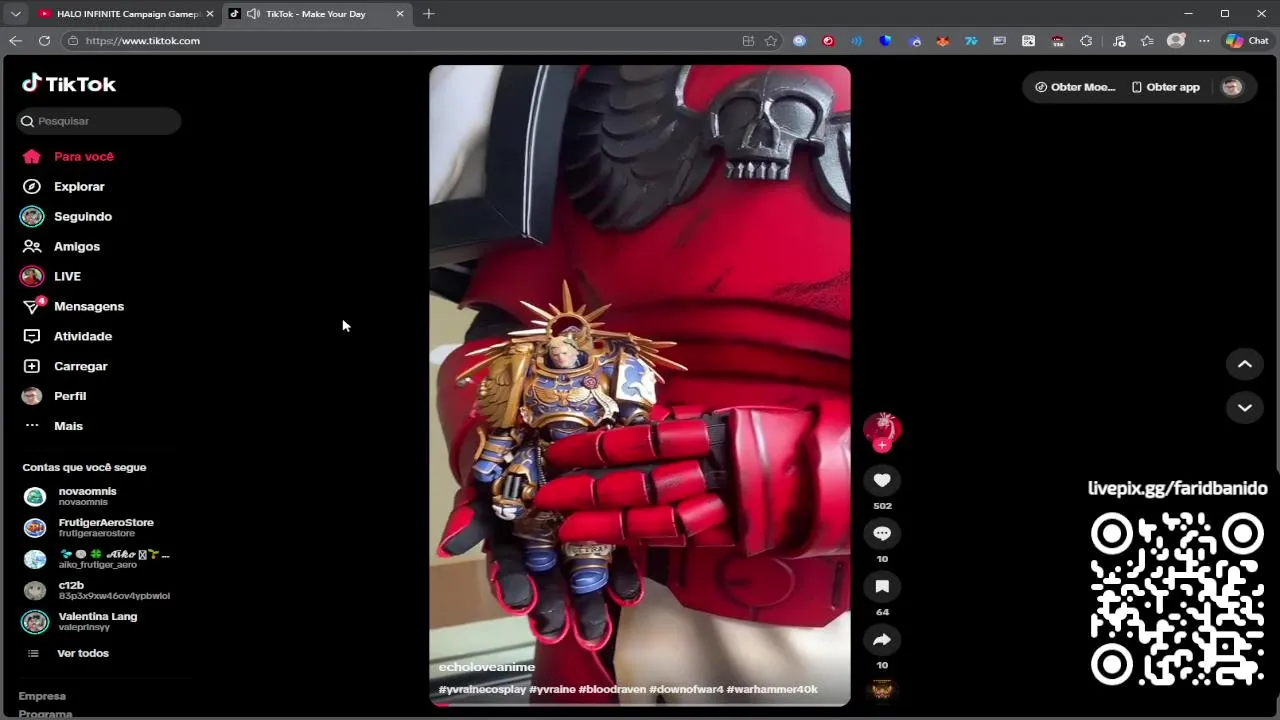This screenshot has height=720, width=1280.
Task: Mute the TikTok tab audio
Action: point(253,14)
